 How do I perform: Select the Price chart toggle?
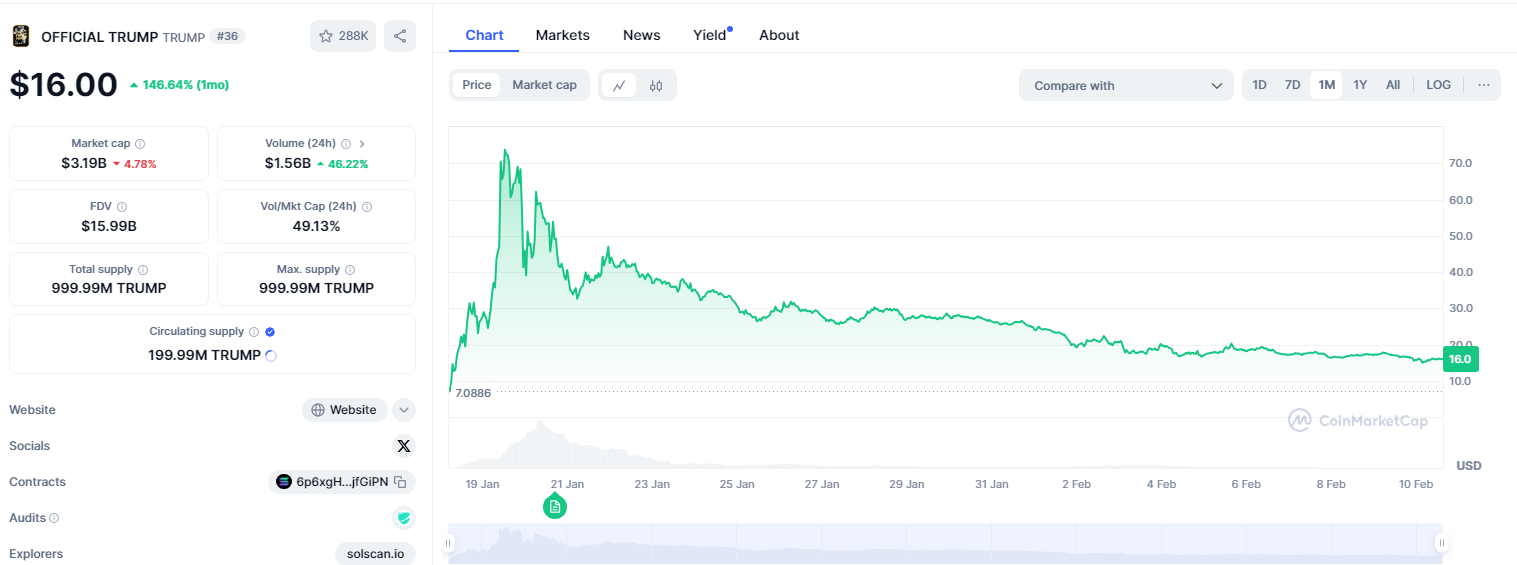pyautogui.click(x=477, y=85)
